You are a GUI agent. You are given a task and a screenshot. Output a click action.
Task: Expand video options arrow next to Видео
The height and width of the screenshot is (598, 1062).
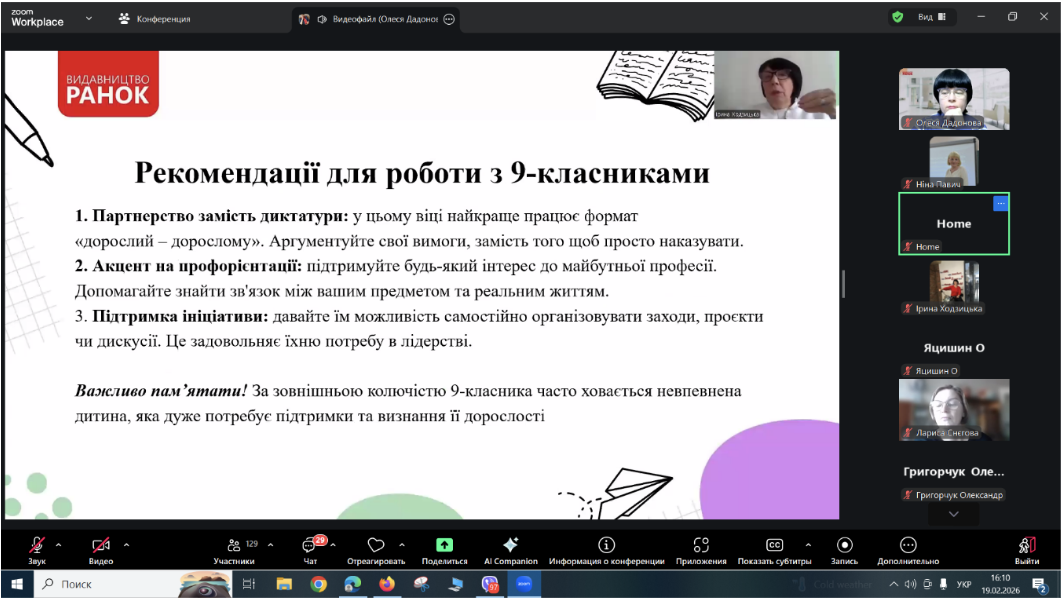127,544
